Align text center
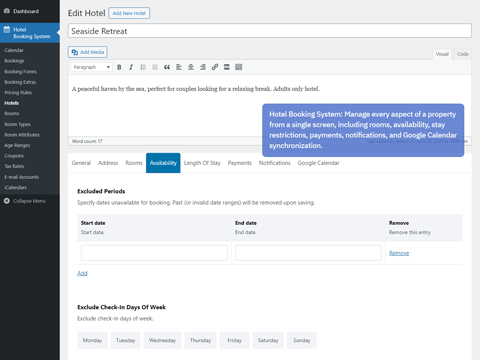The height and width of the screenshot is (360, 480). 191,67
